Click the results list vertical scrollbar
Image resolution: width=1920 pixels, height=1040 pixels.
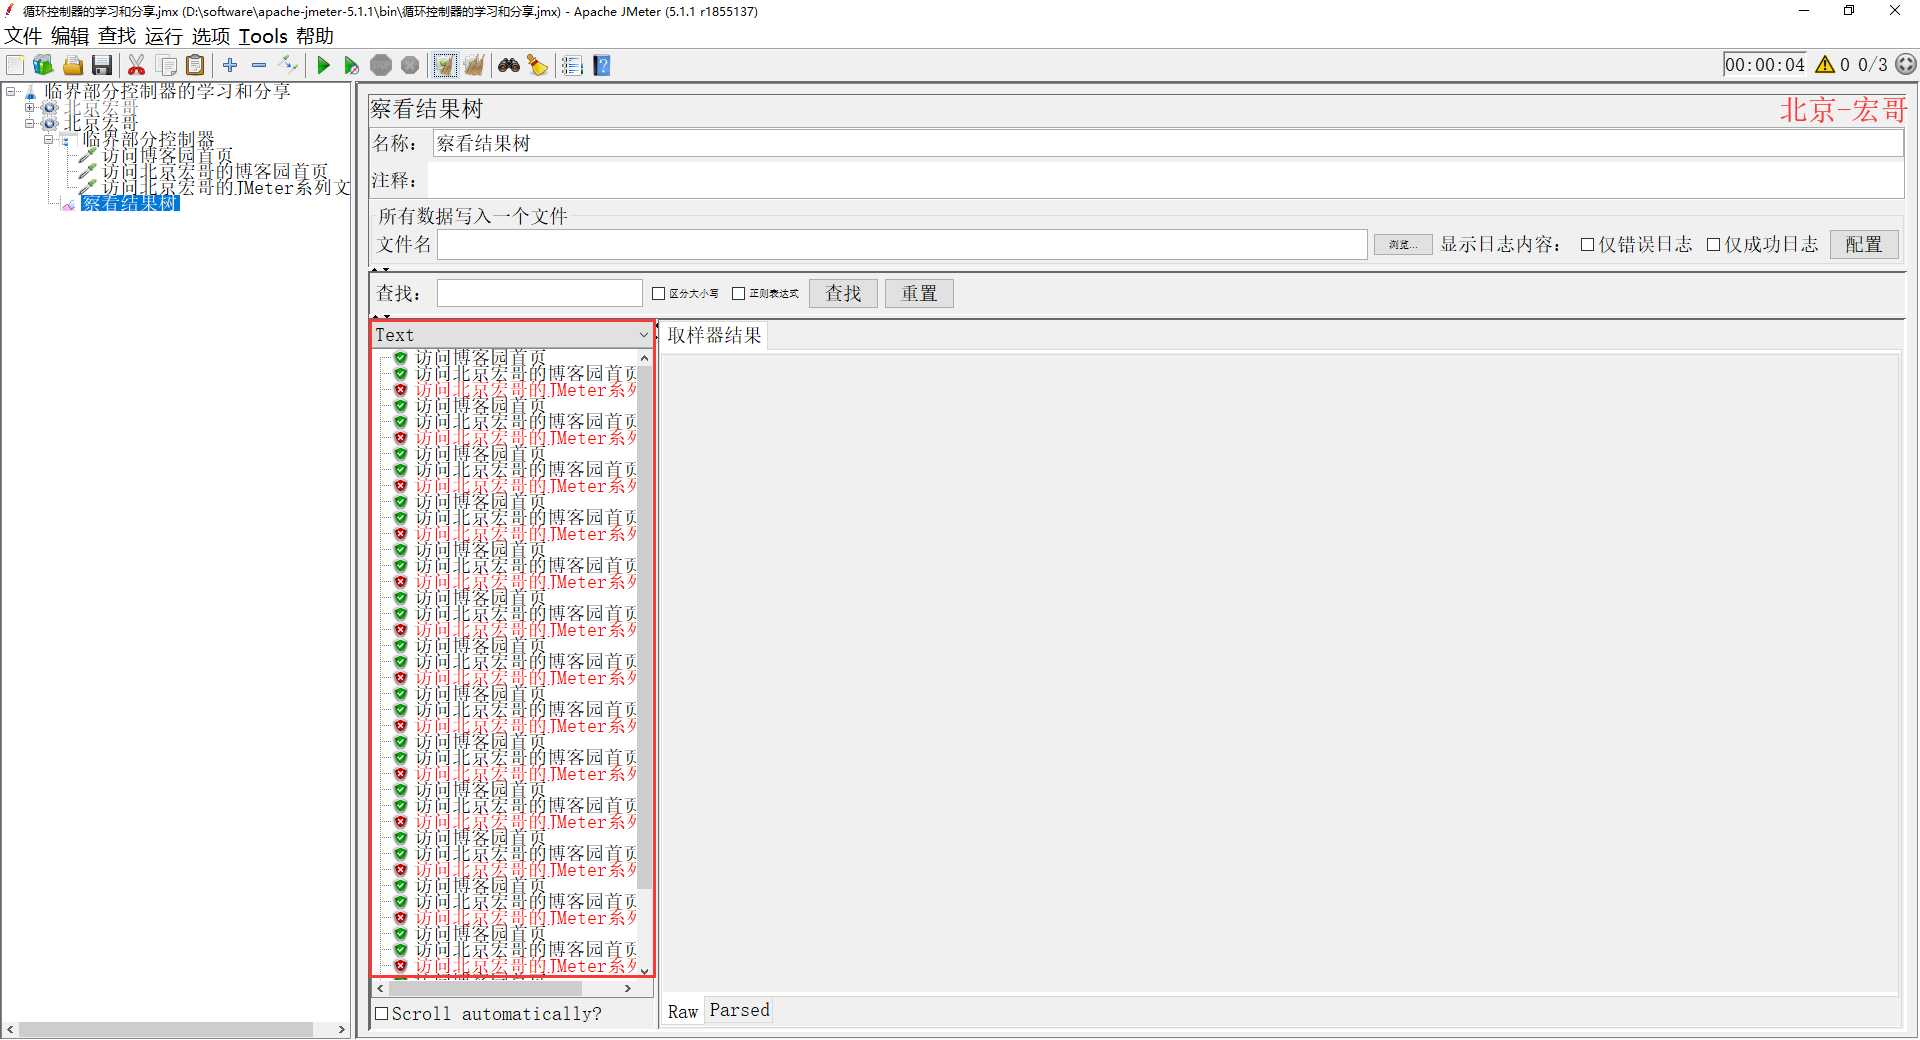click(x=645, y=627)
